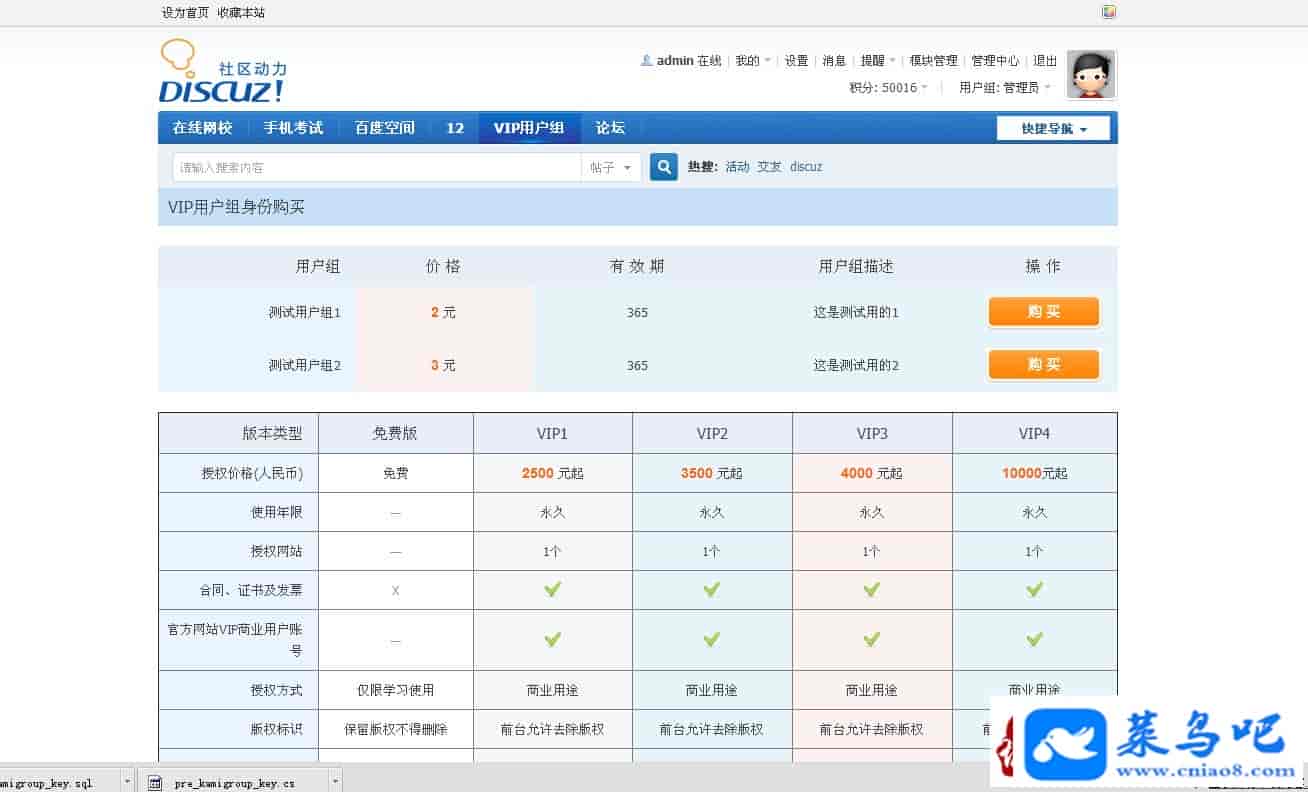Select the 百度空间 navigation tab
This screenshot has height=792, width=1308.
[384, 128]
